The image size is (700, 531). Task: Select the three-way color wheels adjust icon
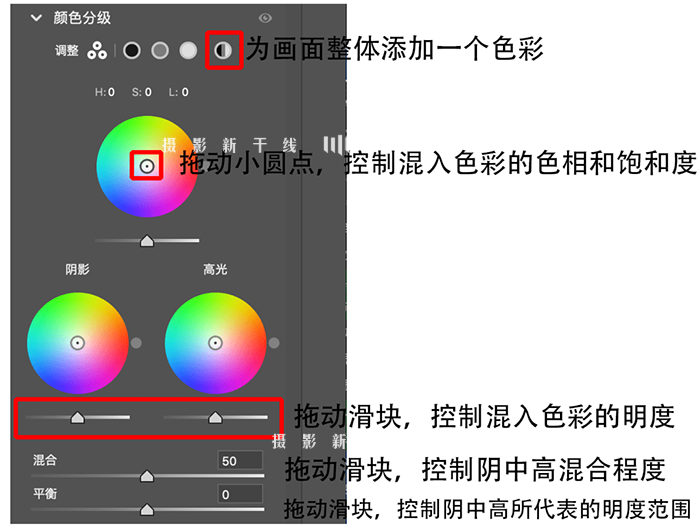[97, 50]
